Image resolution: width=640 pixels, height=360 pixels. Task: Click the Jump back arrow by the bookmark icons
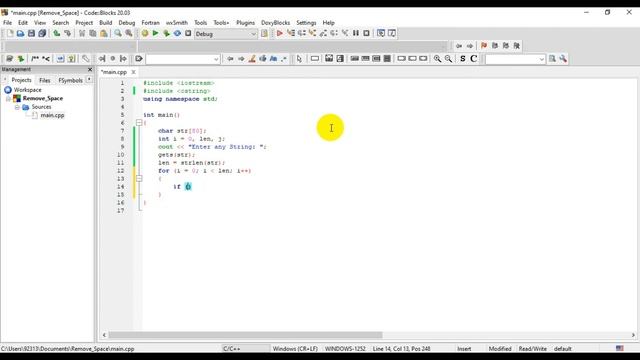(x=459, y=46)
